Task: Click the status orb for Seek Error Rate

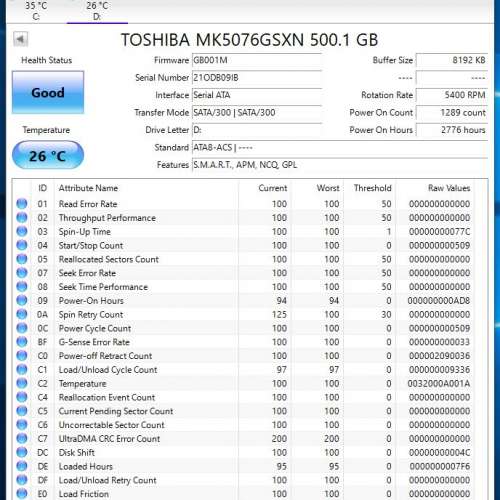Action: coord(22,273)
